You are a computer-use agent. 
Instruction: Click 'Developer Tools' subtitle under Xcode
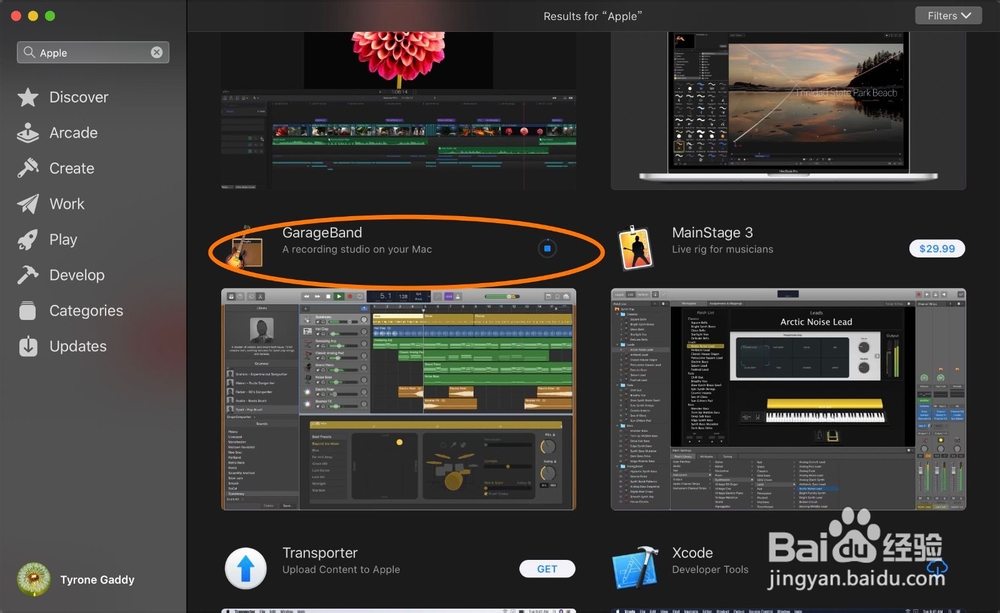point(710,570)
